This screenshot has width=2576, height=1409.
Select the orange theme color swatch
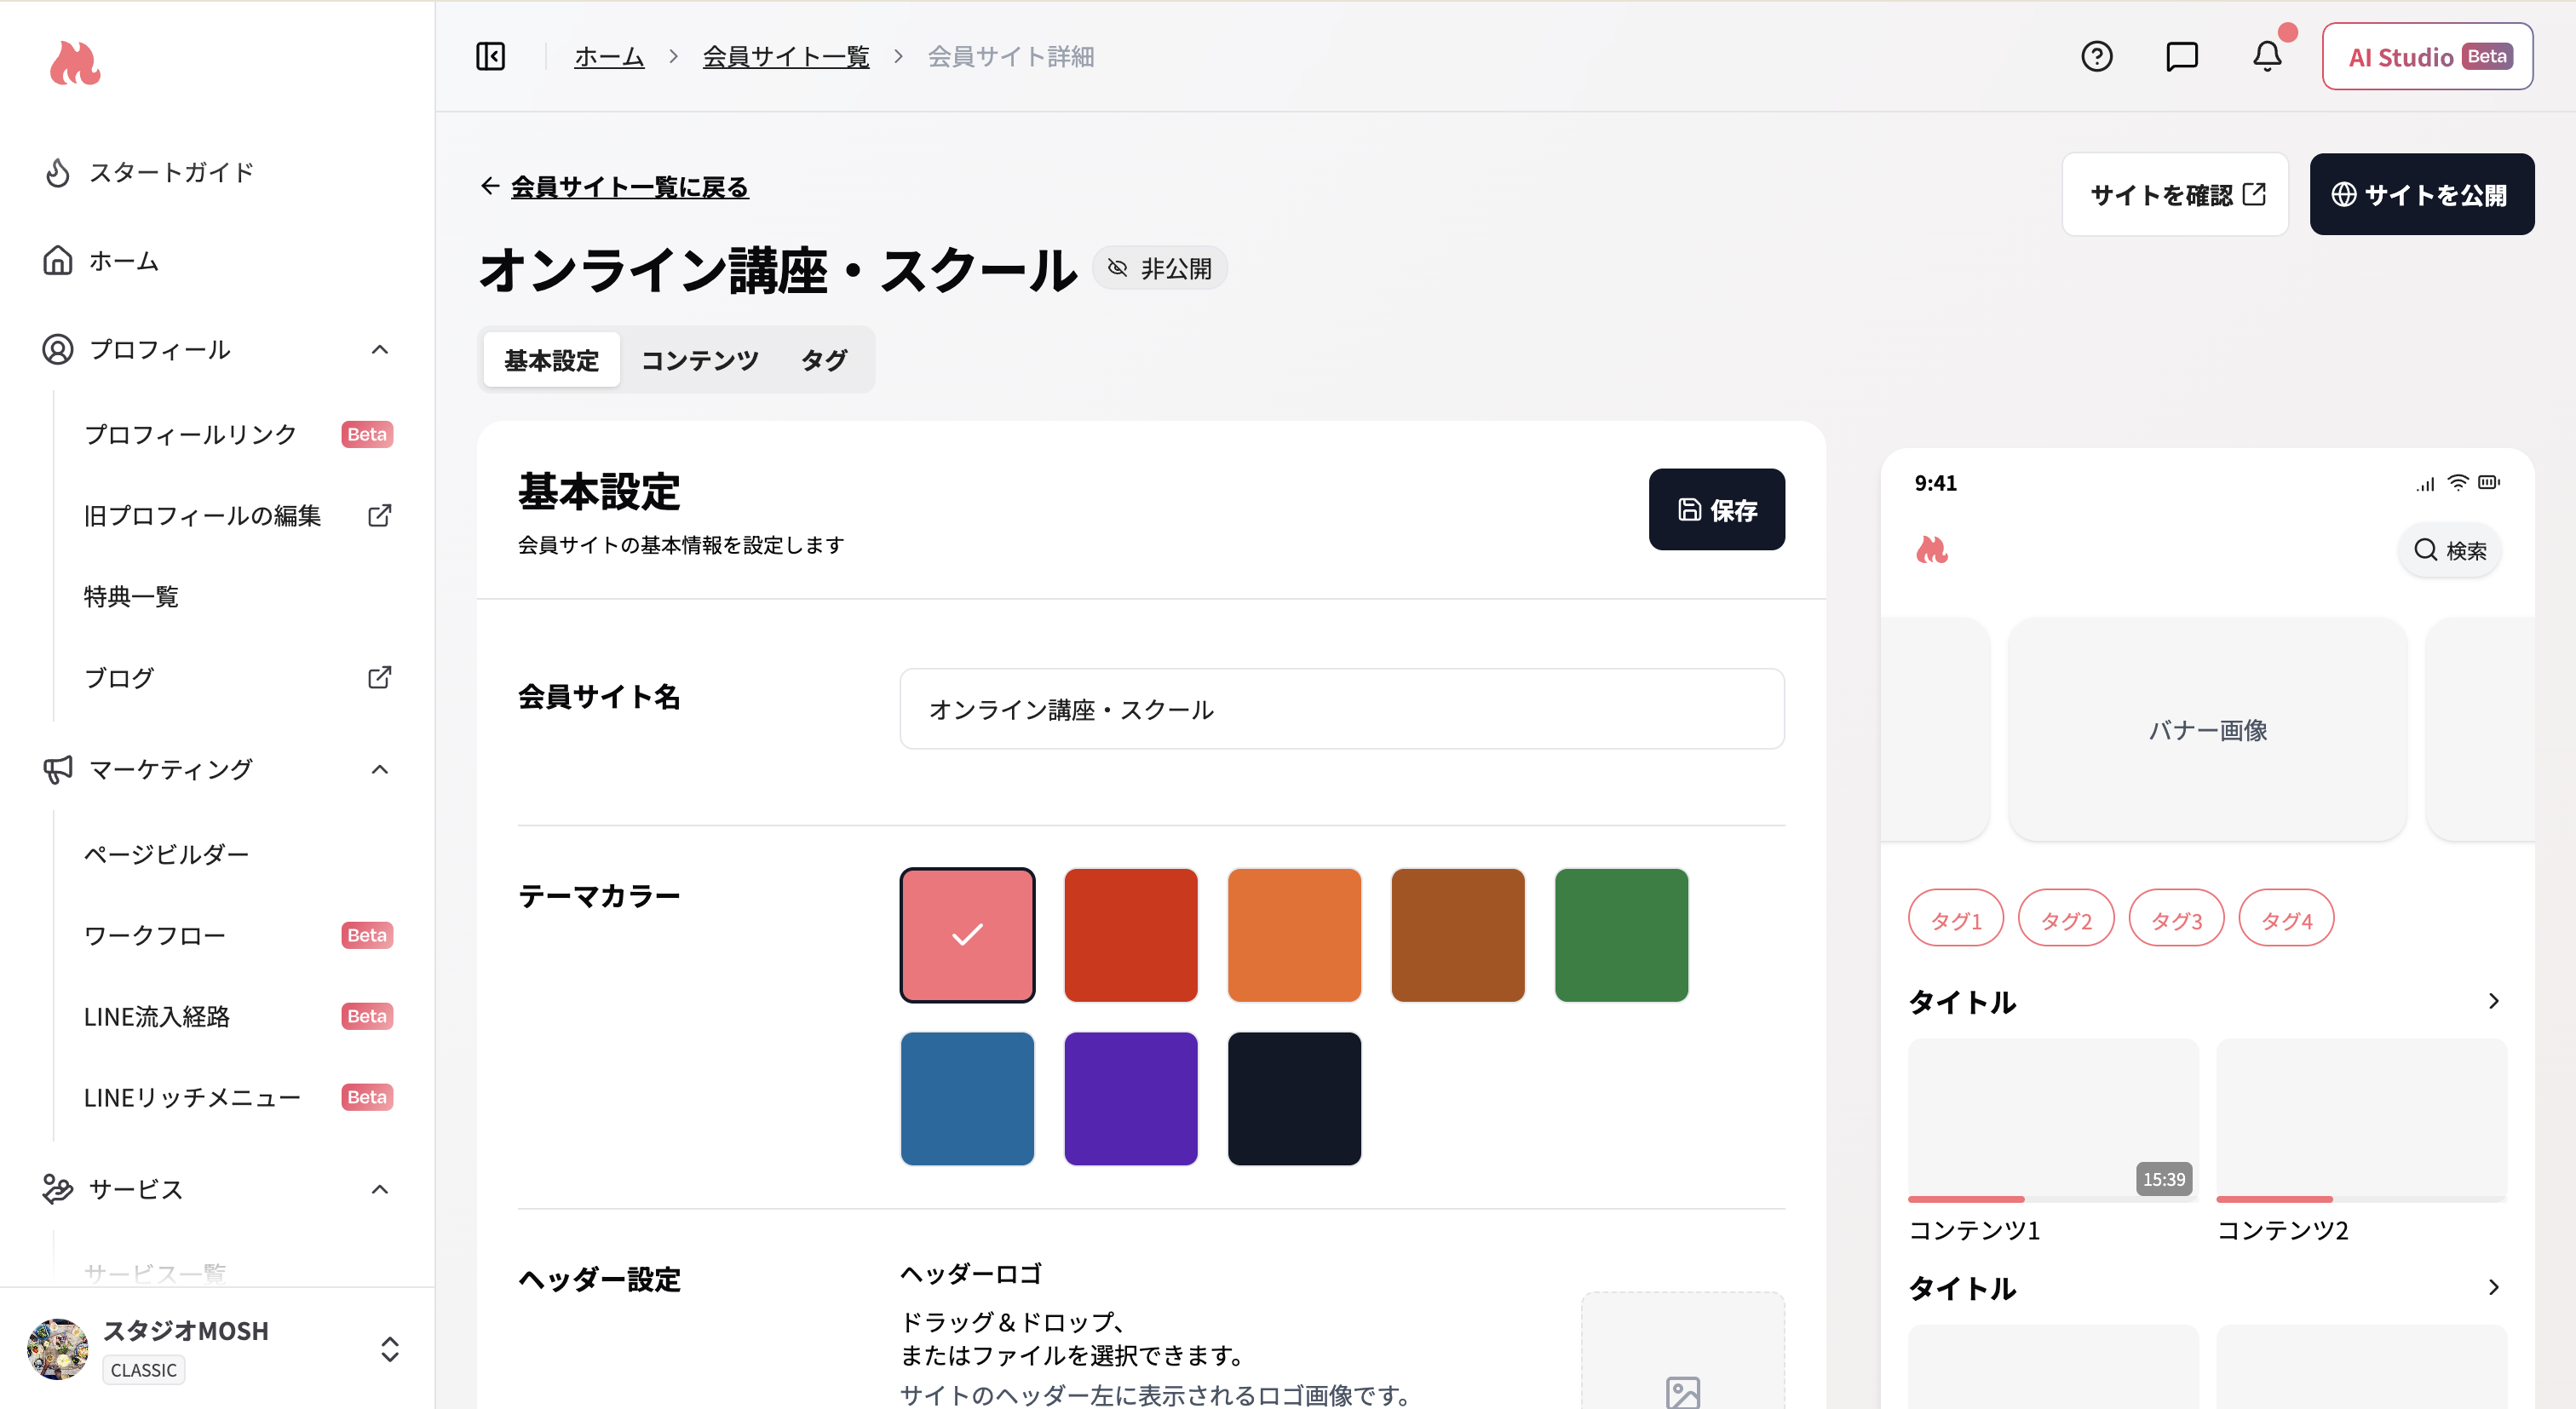[1294, 934]
